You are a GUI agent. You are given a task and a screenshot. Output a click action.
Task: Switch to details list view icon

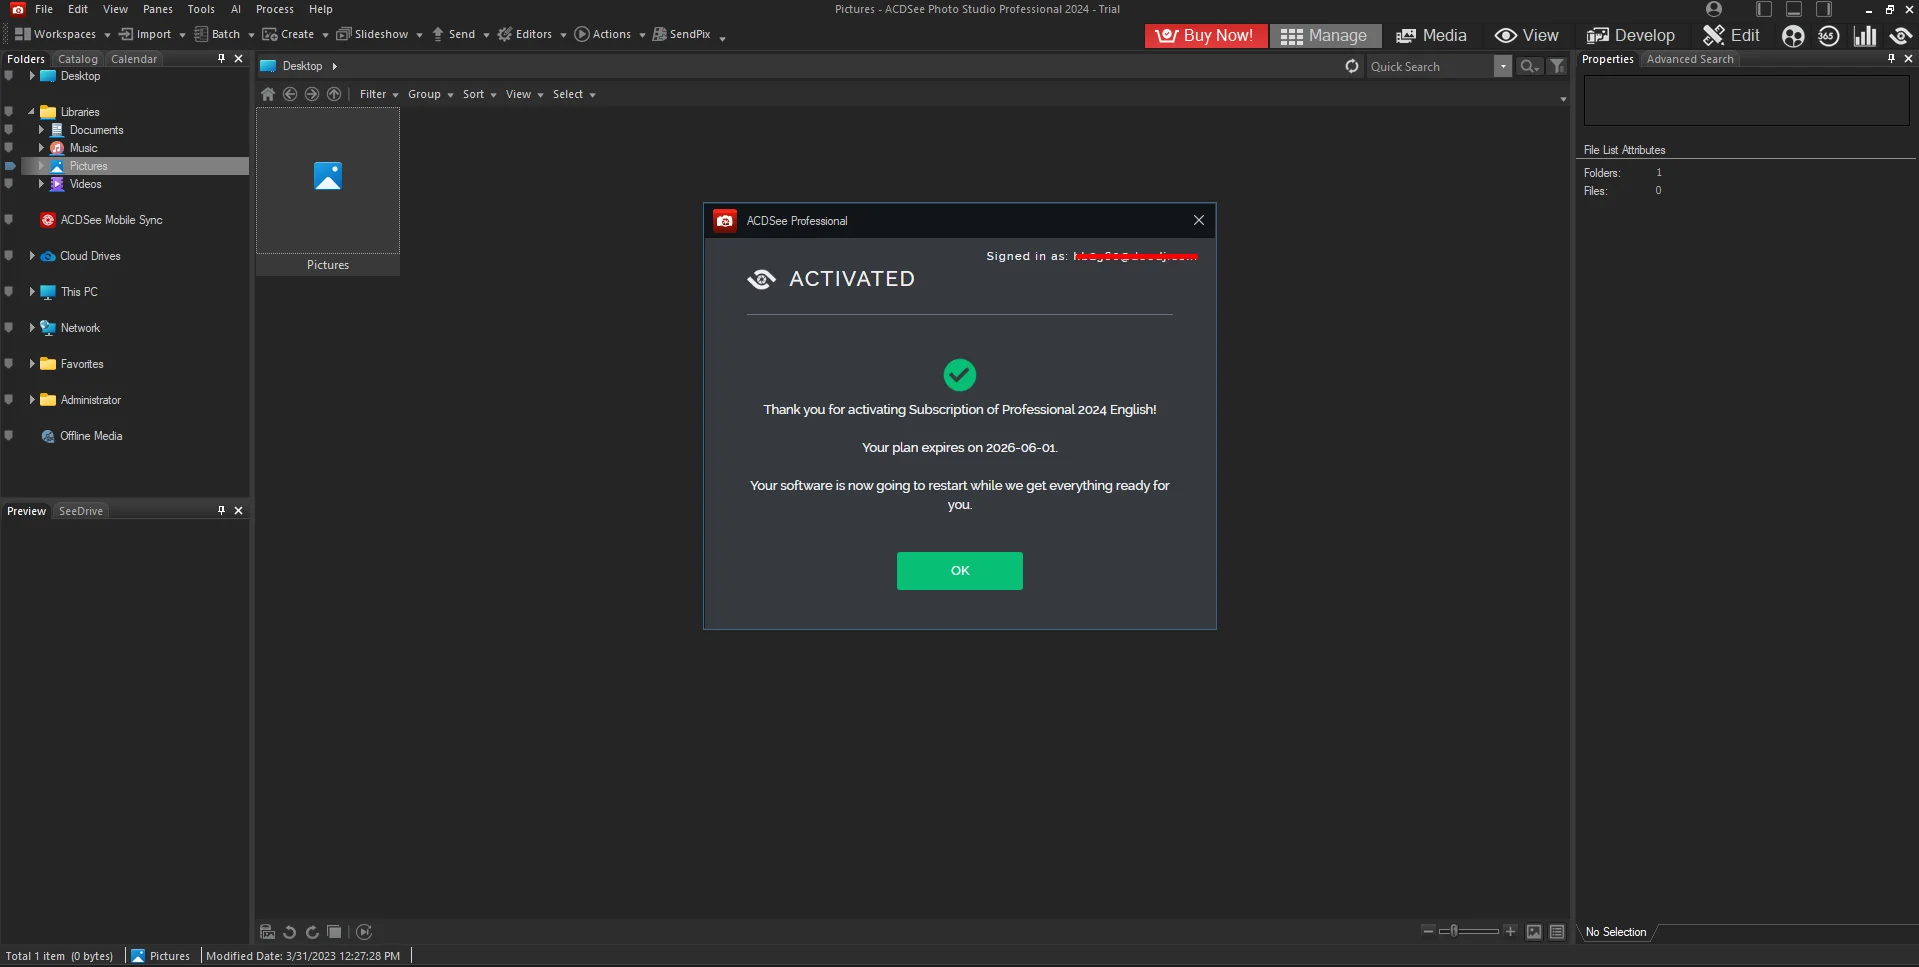[x=1557, y=932]
